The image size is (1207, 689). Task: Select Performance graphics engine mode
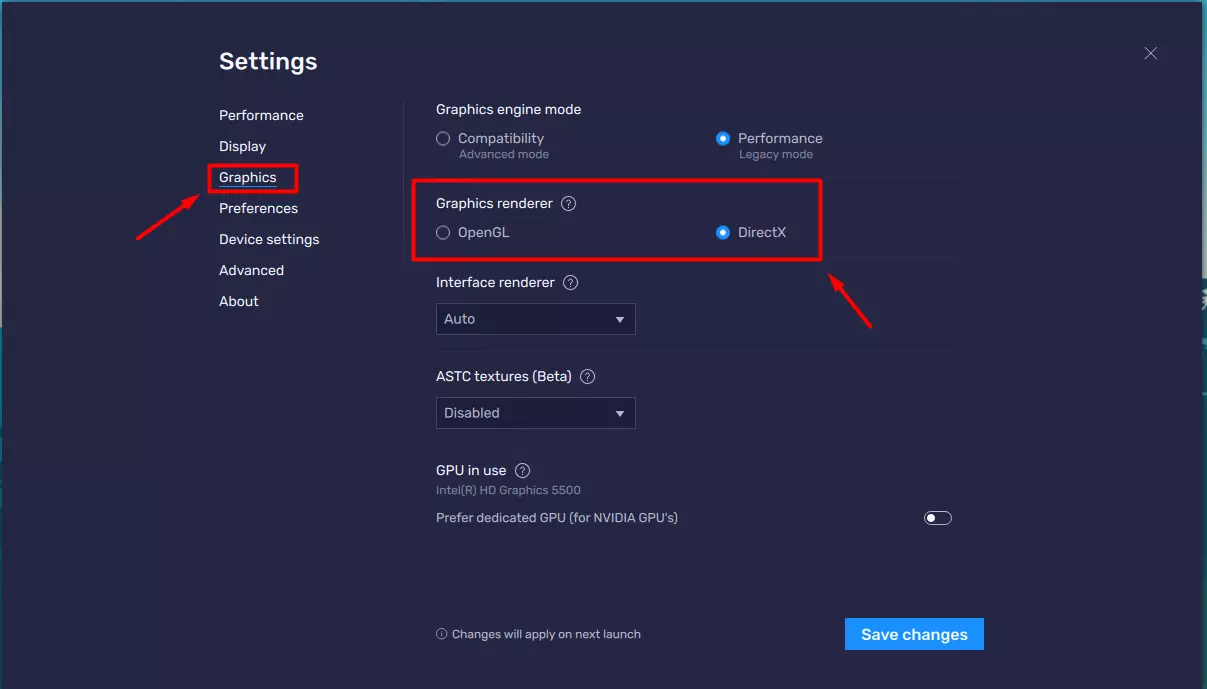[723, 139]
